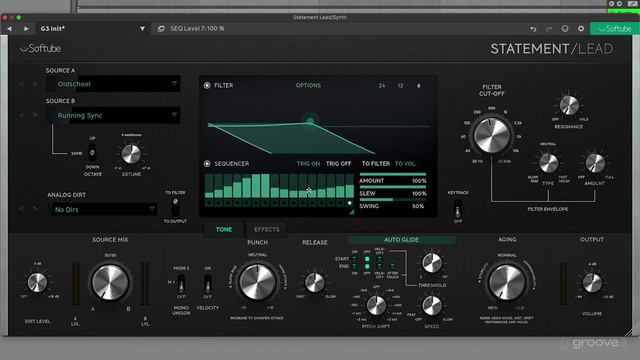Viewport: 640px width, 360px height.
Task: Go to the next preset with right arrow
Action: coord(26,29)
